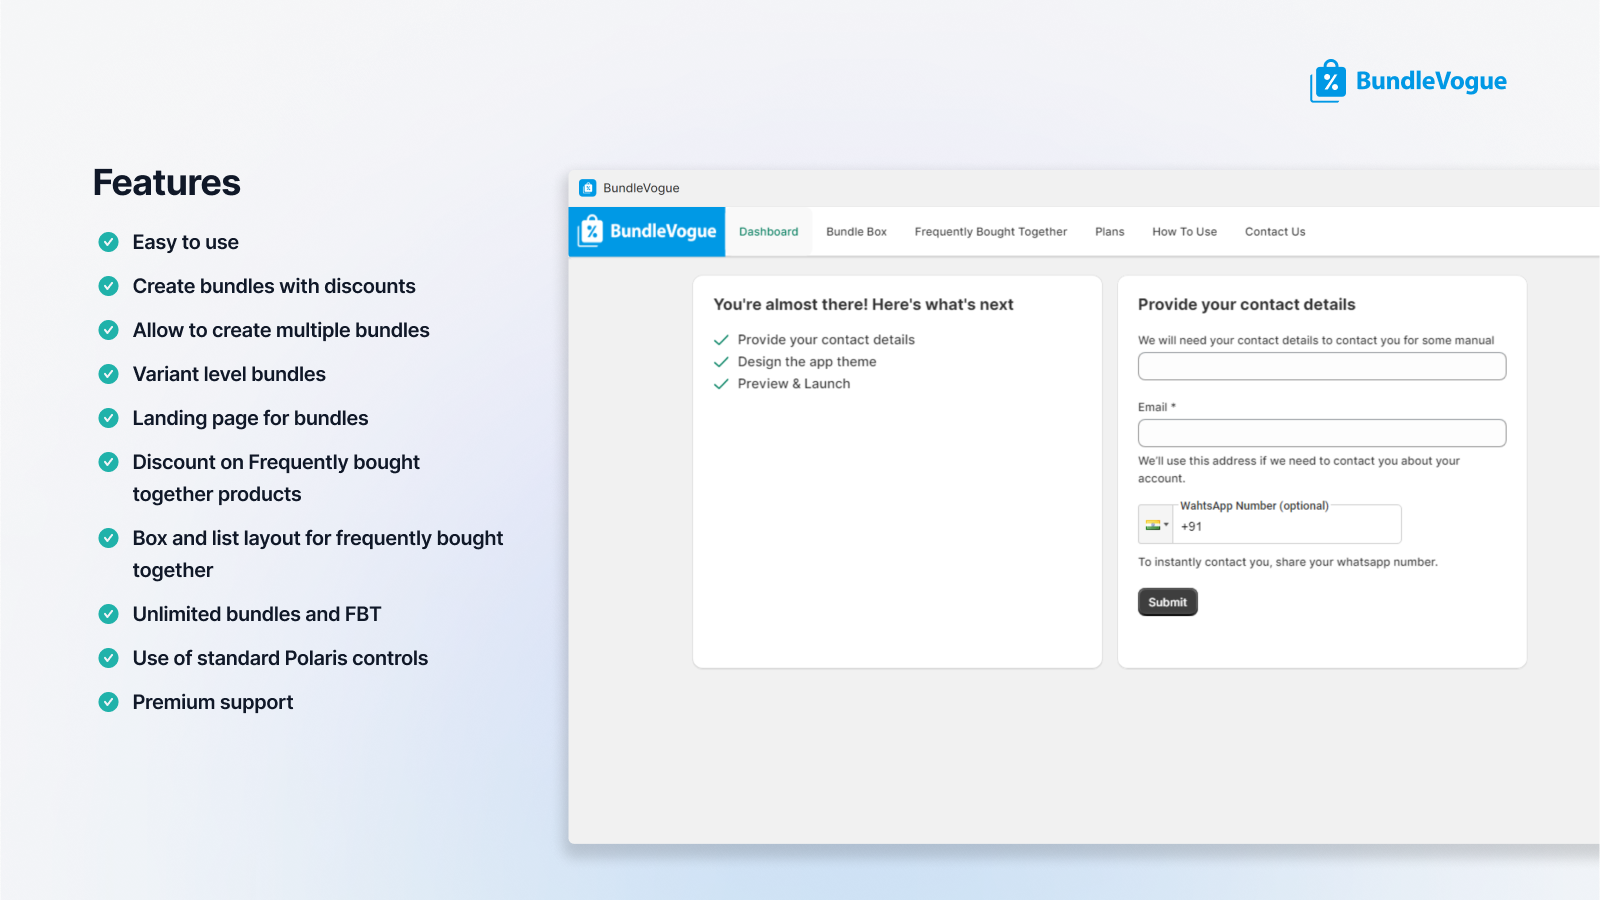Viewport: 1600px width, 900px height.
Task: Click the 'Create bundles with discounts' feature text
Action: coord(274,286)
